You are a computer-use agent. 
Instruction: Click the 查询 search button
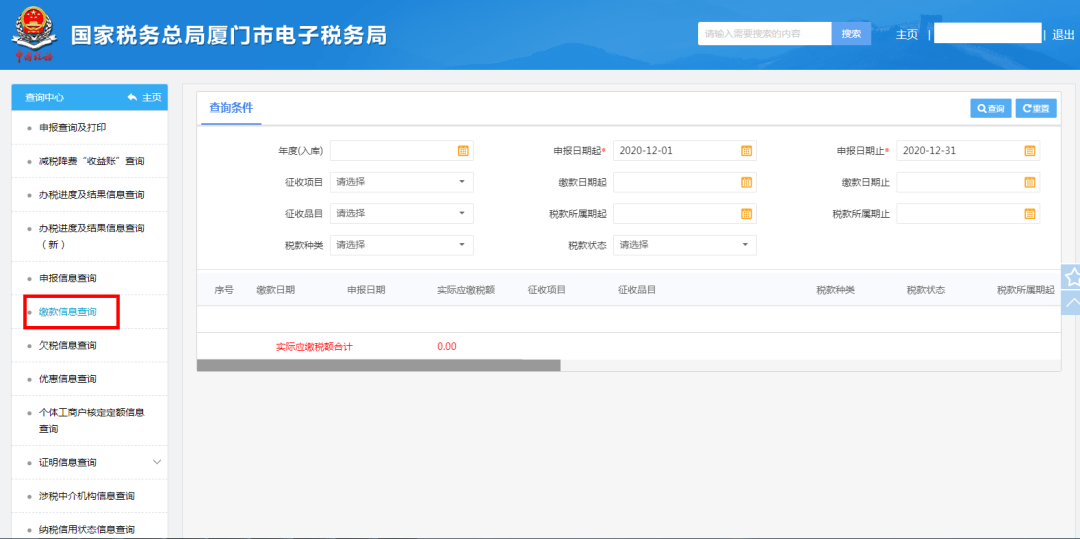990,109
